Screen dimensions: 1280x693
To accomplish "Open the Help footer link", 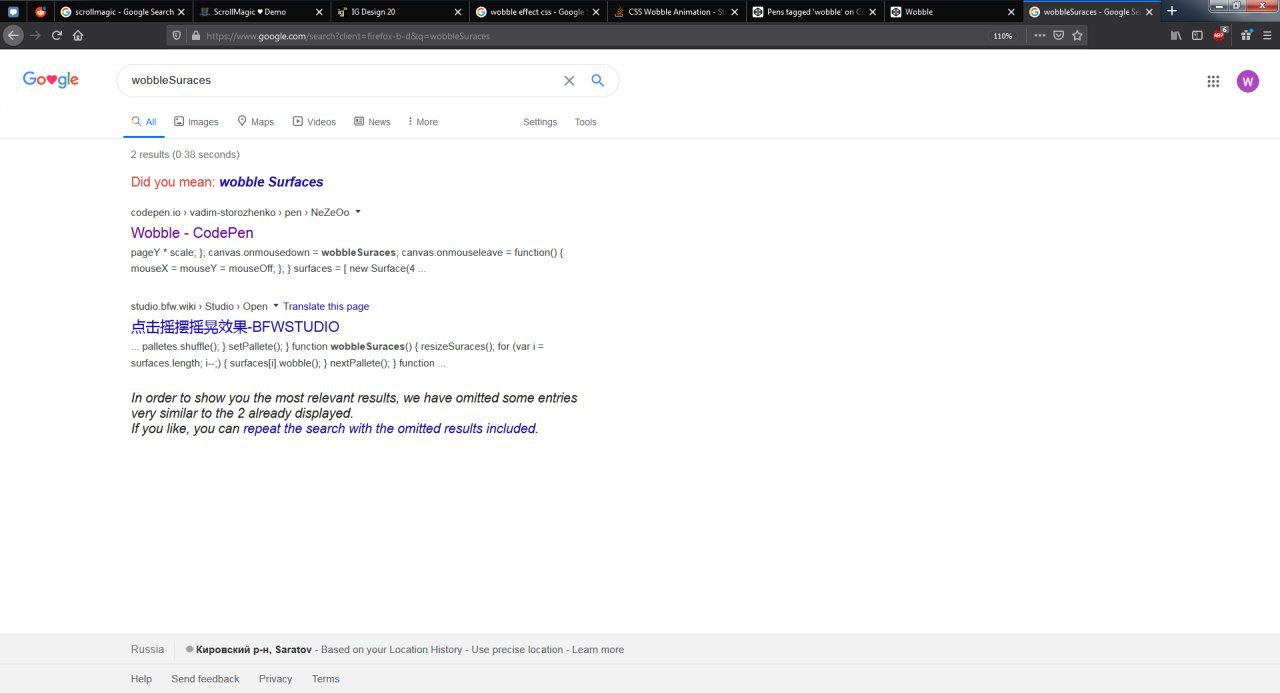I will [141, 679].
